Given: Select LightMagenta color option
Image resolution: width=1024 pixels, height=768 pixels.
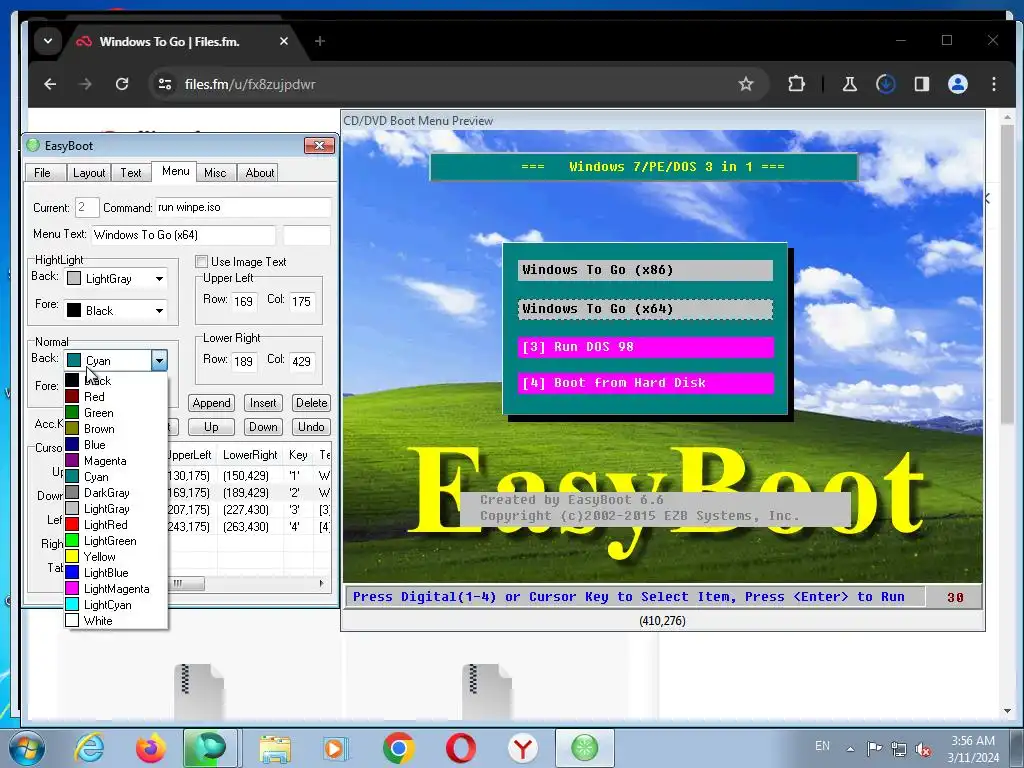Looking at the screenshot, I should coord(116,589).
